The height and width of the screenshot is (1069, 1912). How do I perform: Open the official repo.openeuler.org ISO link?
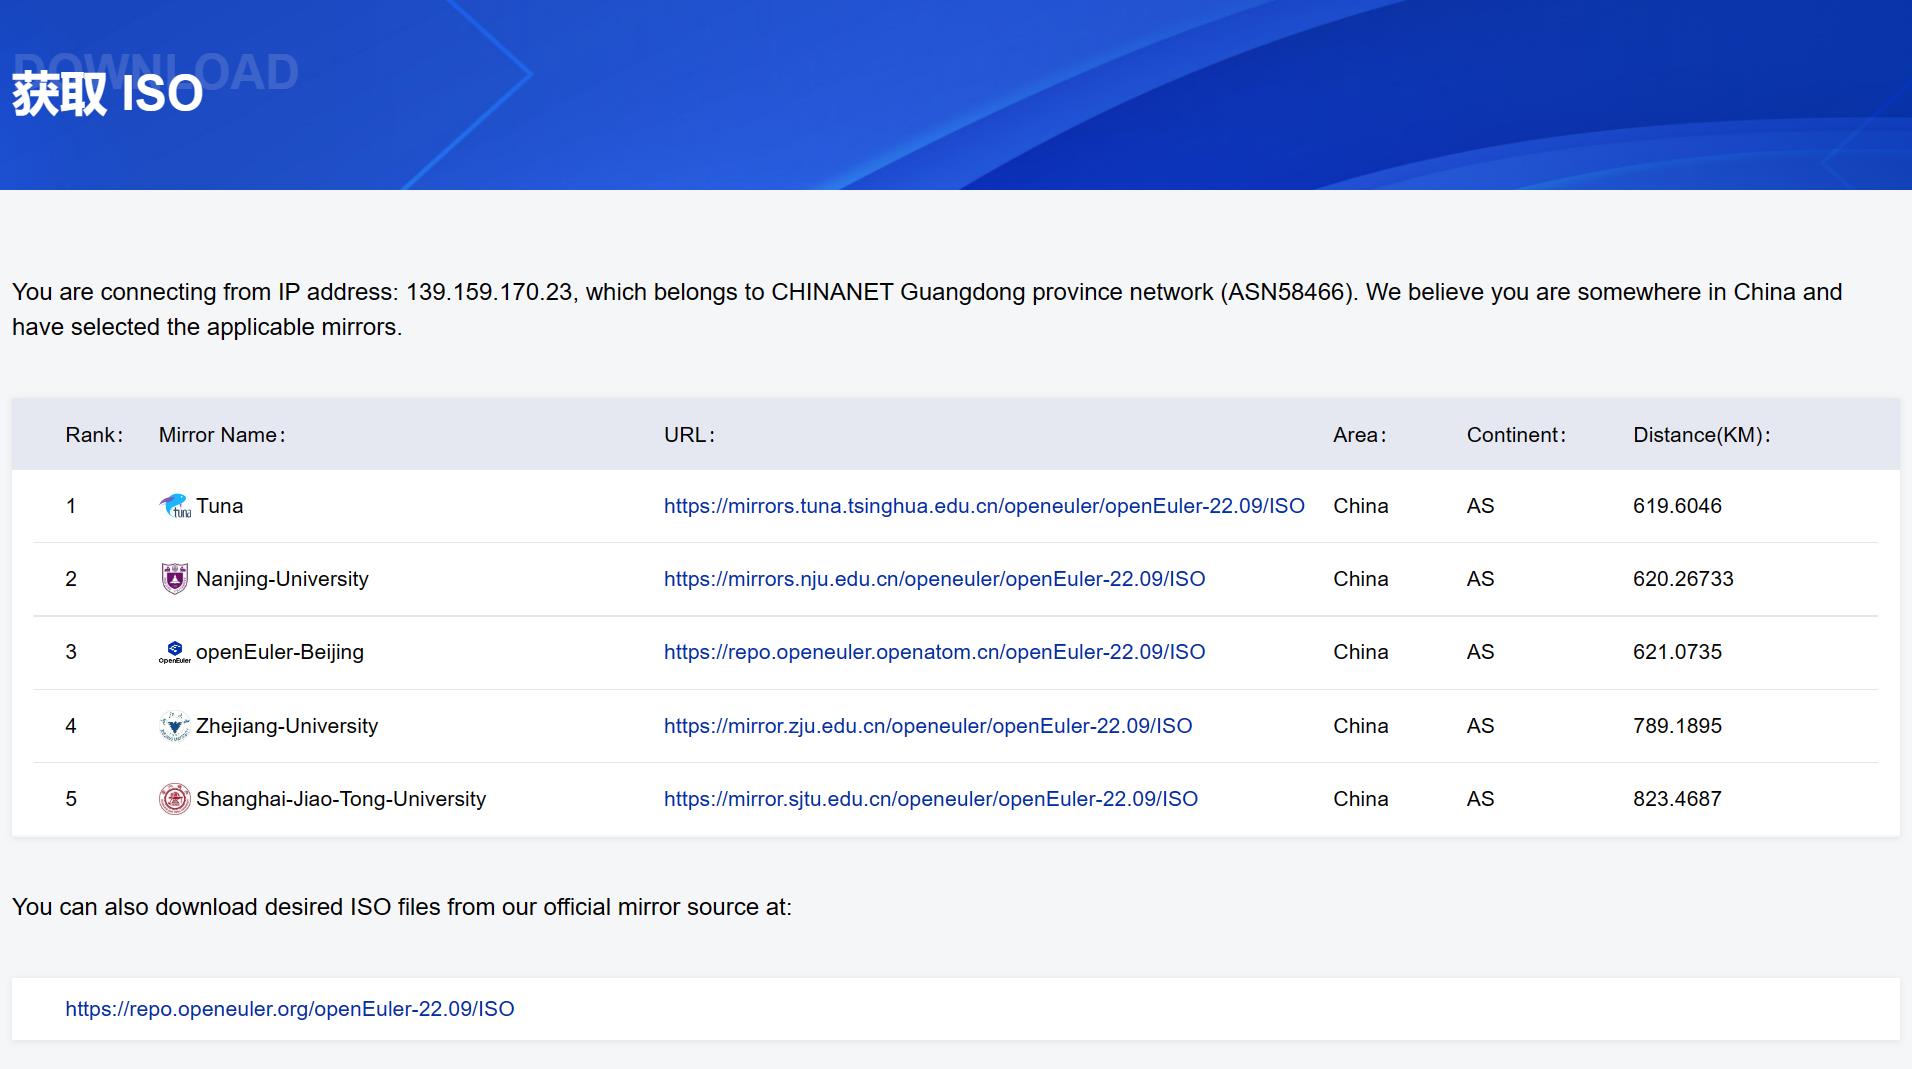pos(289,1009)
